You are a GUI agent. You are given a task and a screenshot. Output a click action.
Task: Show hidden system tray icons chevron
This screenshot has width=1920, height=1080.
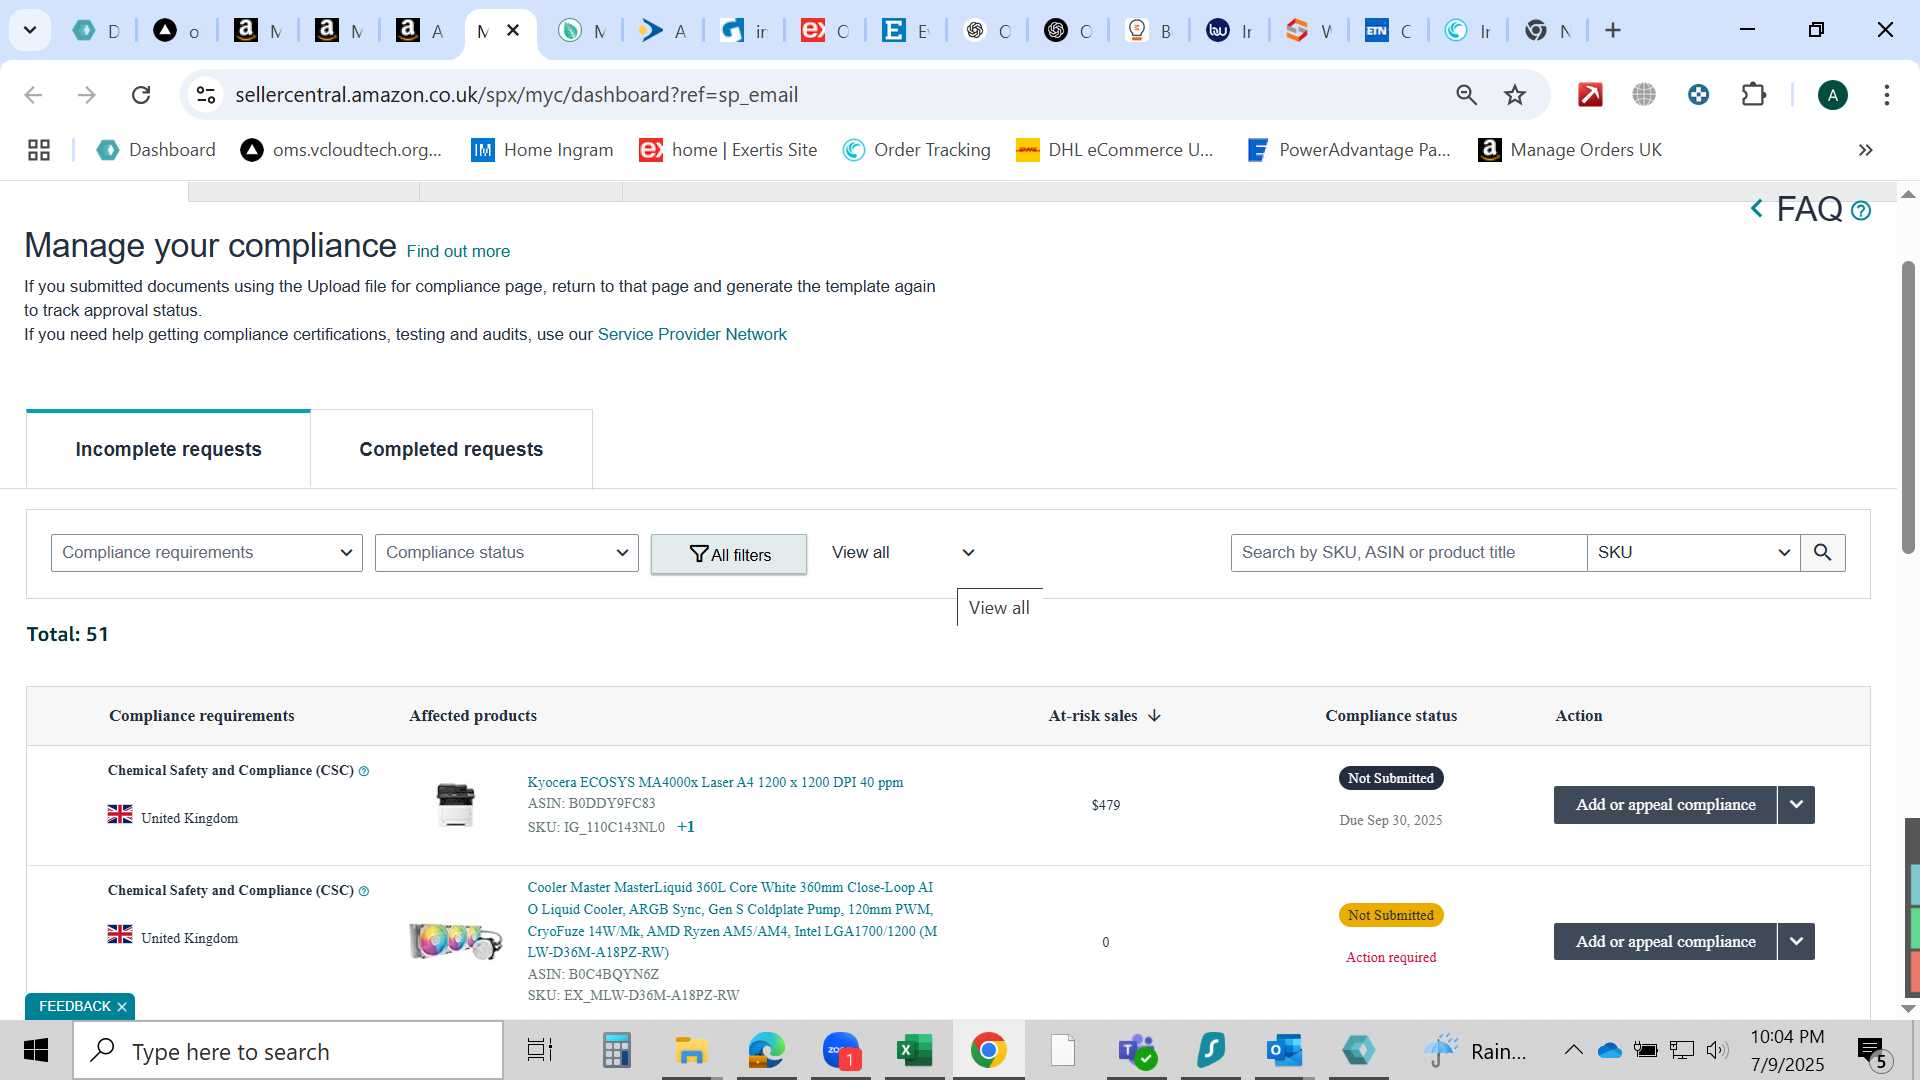(x=1573, y=1050)
